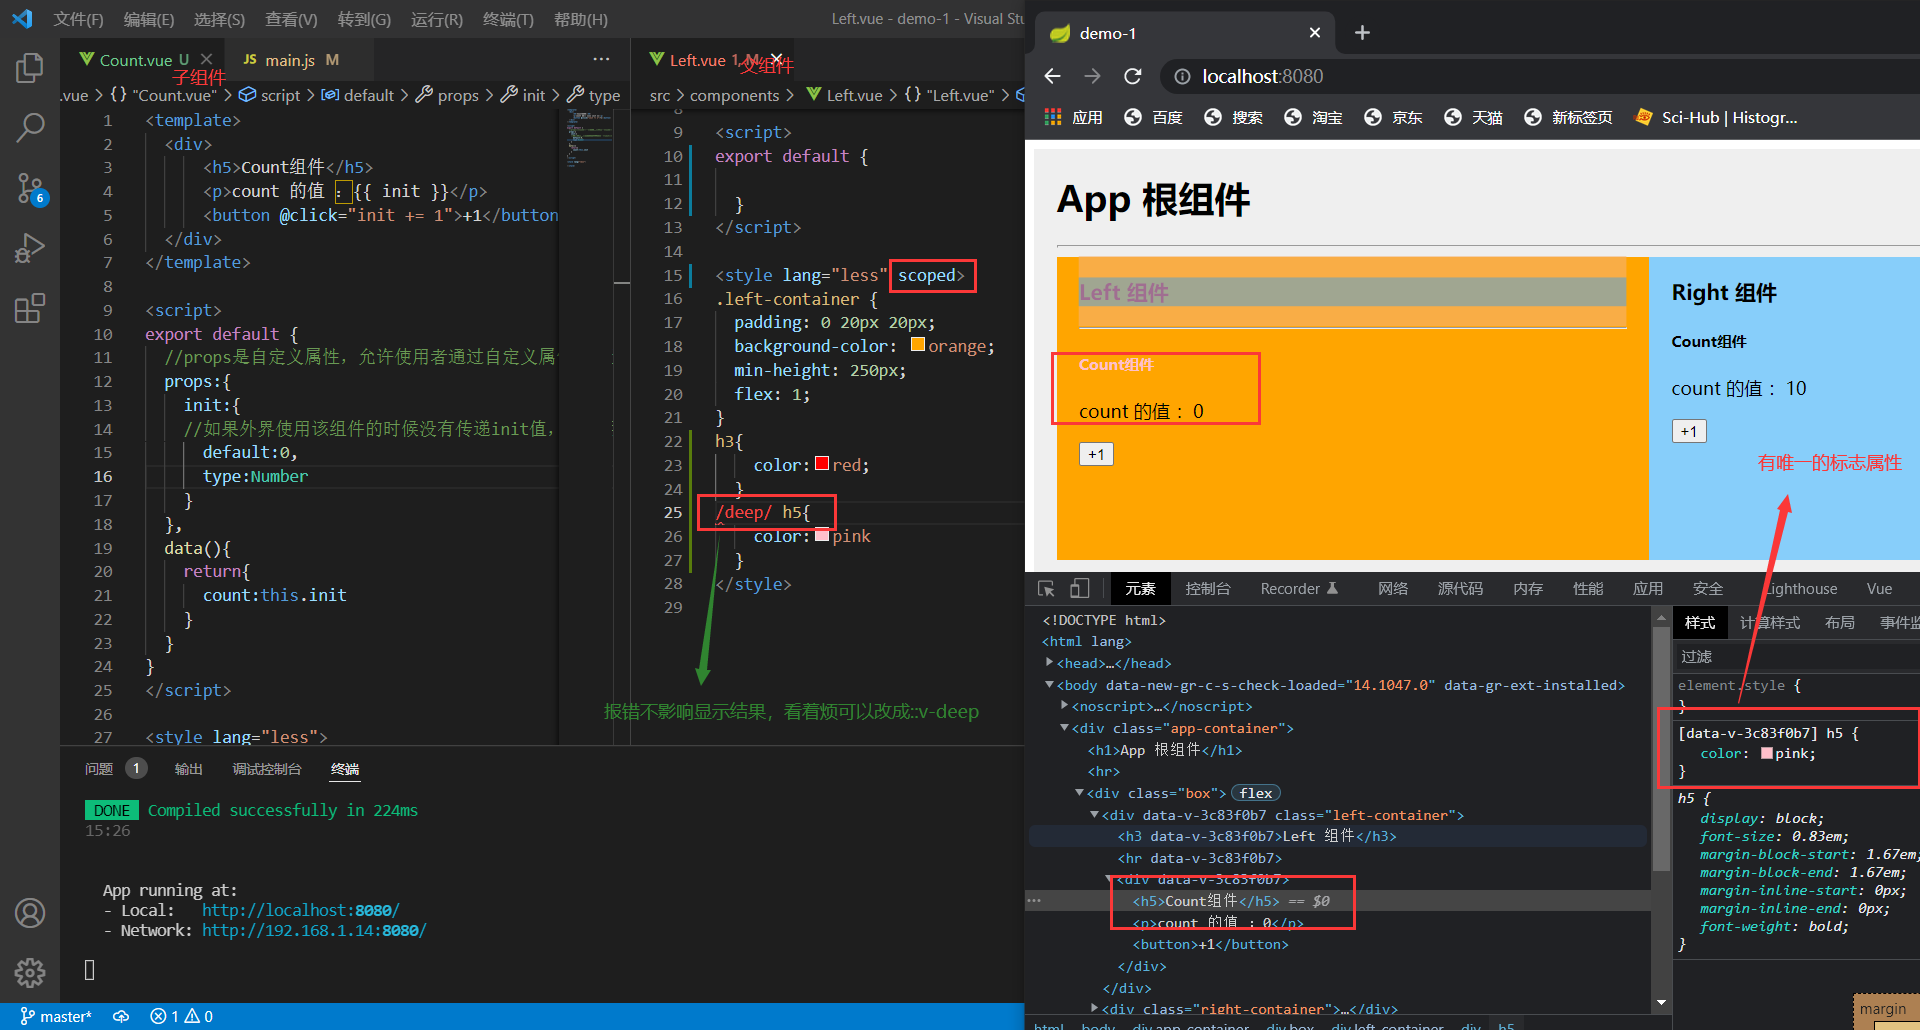
Task: Click the master branch status item
Action: (x=56, y=1016)
